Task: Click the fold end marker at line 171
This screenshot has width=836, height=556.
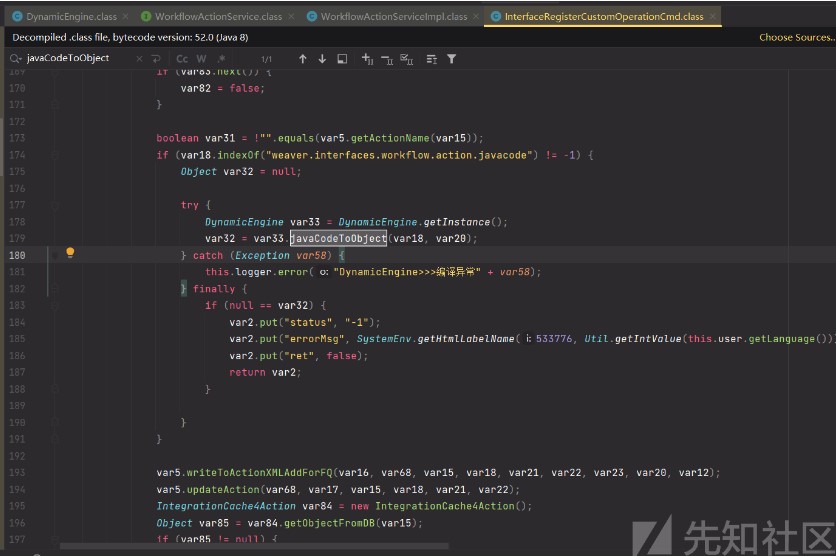Action: tap(55, 104)
